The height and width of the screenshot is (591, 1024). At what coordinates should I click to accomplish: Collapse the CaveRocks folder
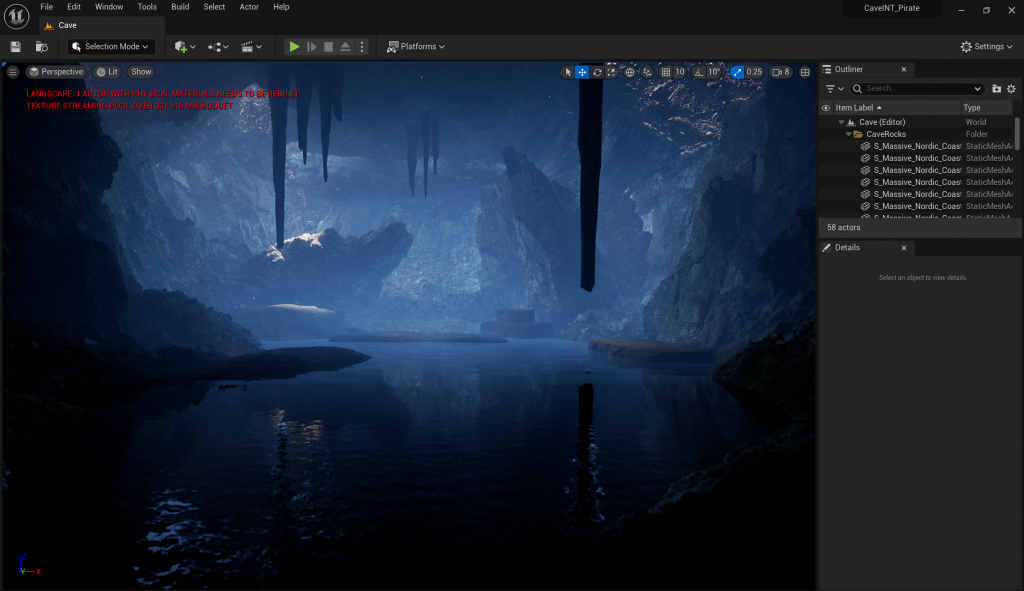[848, 134]
